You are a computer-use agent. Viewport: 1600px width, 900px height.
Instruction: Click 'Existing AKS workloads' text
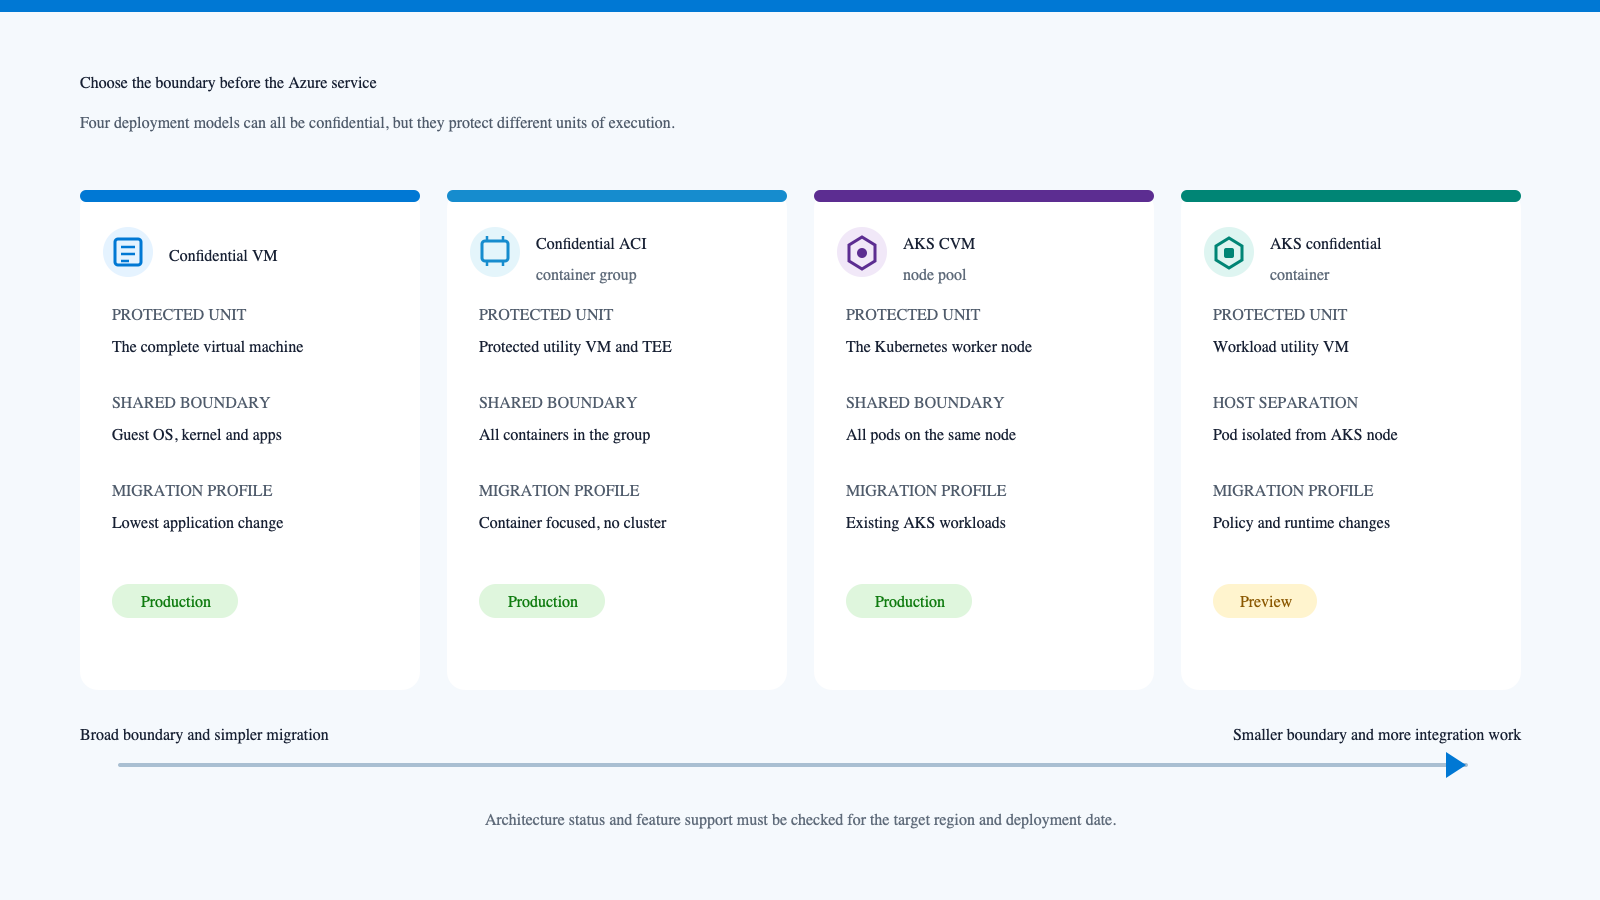926,523
